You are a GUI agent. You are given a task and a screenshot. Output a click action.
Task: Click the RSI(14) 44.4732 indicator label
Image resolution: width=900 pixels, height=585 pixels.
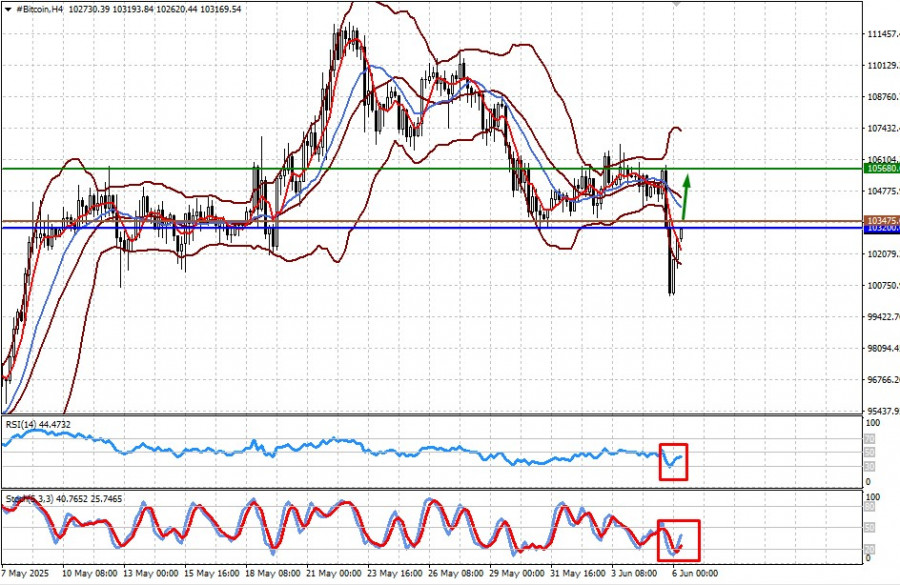click(38, 424)
